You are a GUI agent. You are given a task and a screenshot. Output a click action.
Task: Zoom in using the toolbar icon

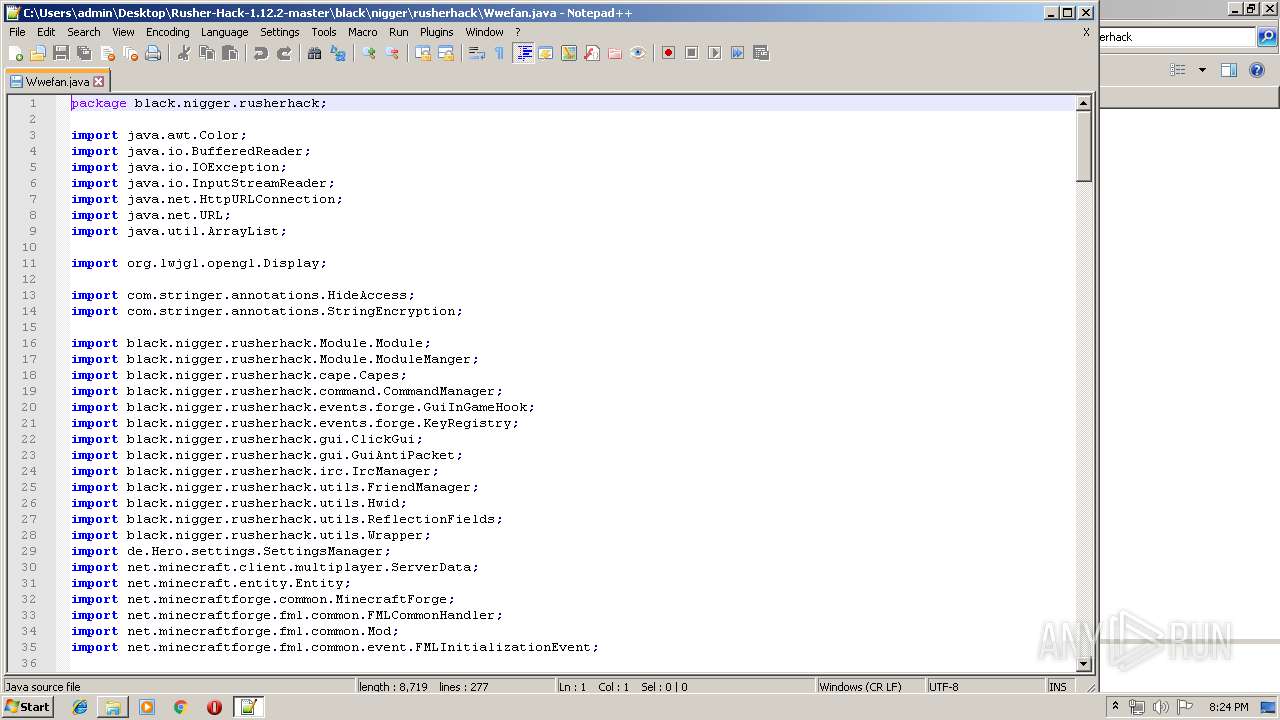(x=369, y=53)
